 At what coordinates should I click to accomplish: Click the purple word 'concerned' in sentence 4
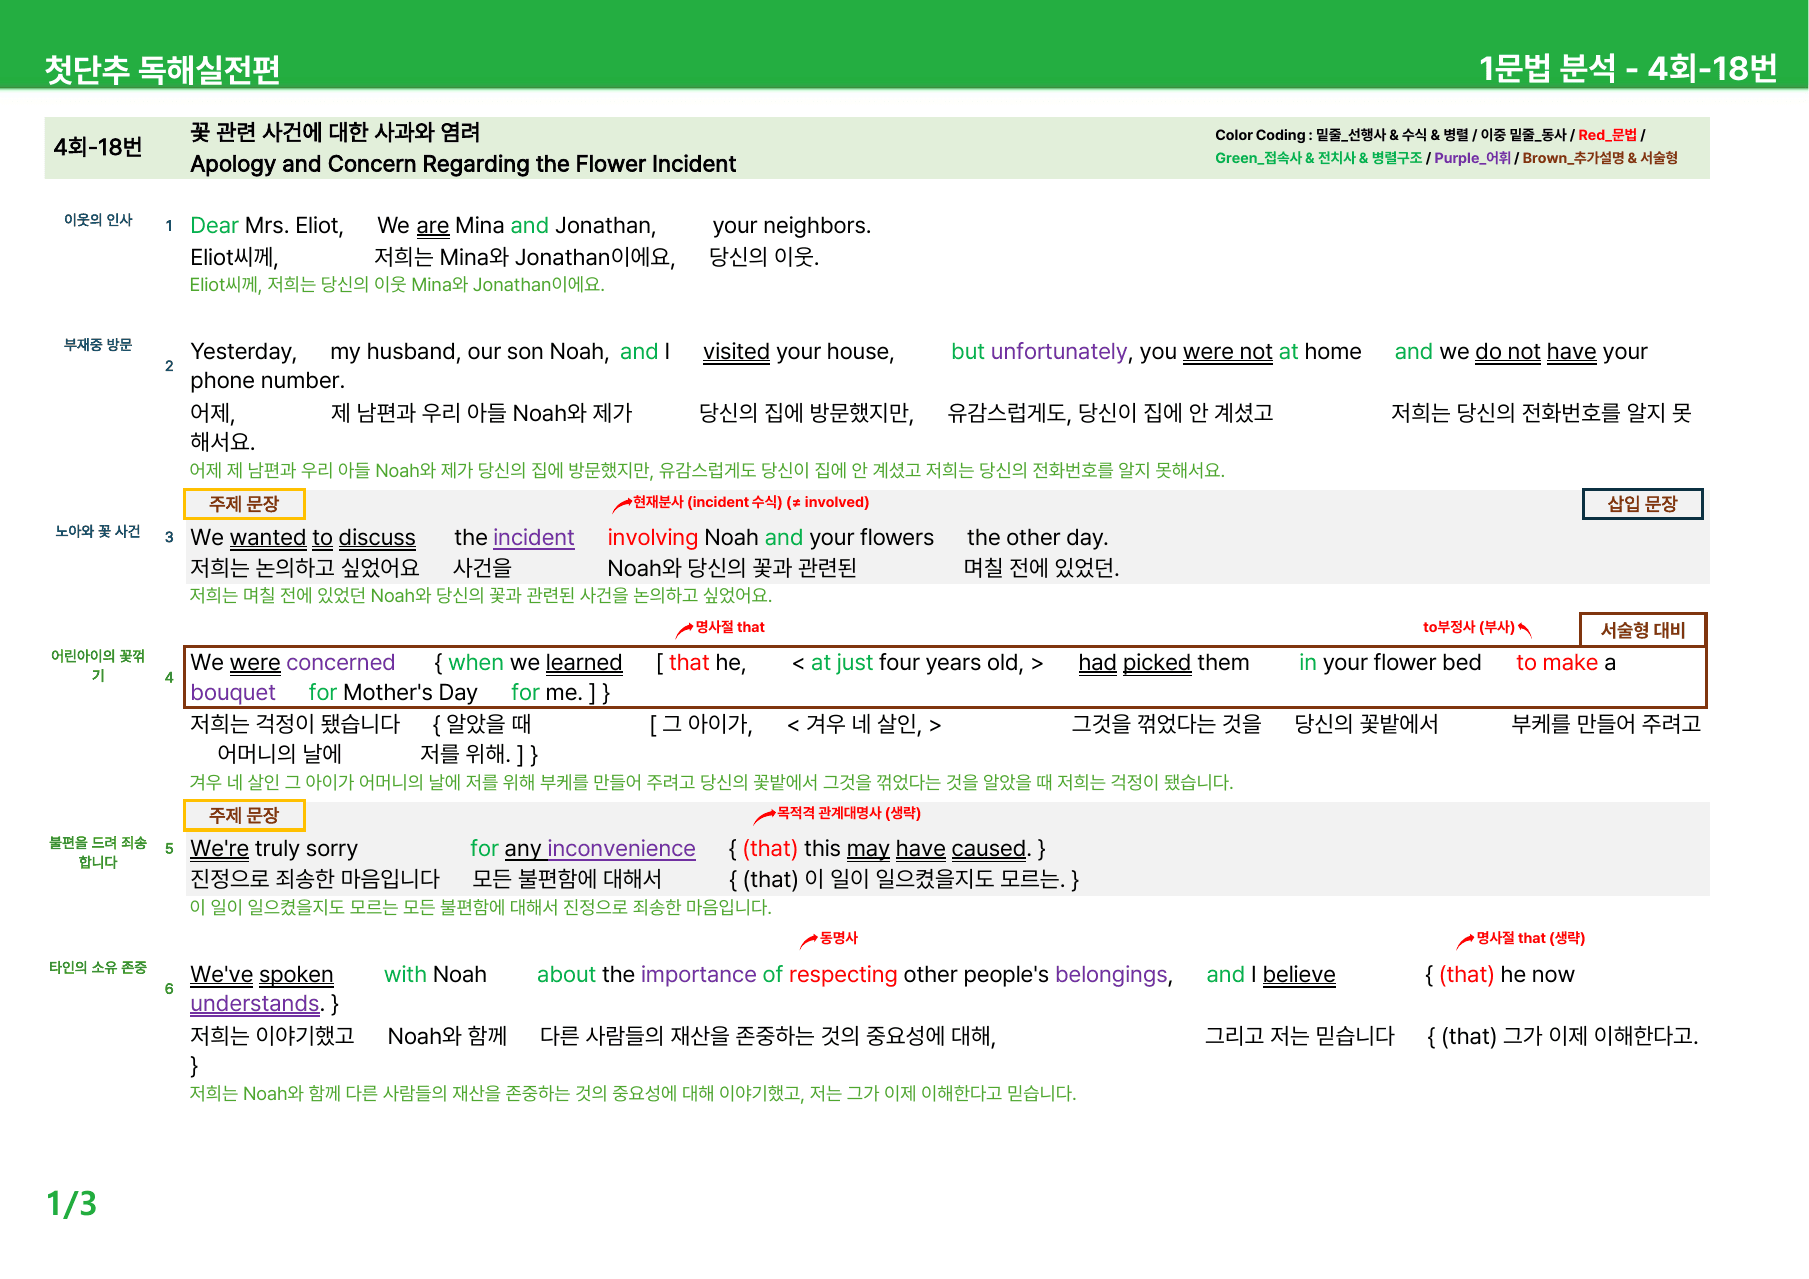[x=340, y=663]
